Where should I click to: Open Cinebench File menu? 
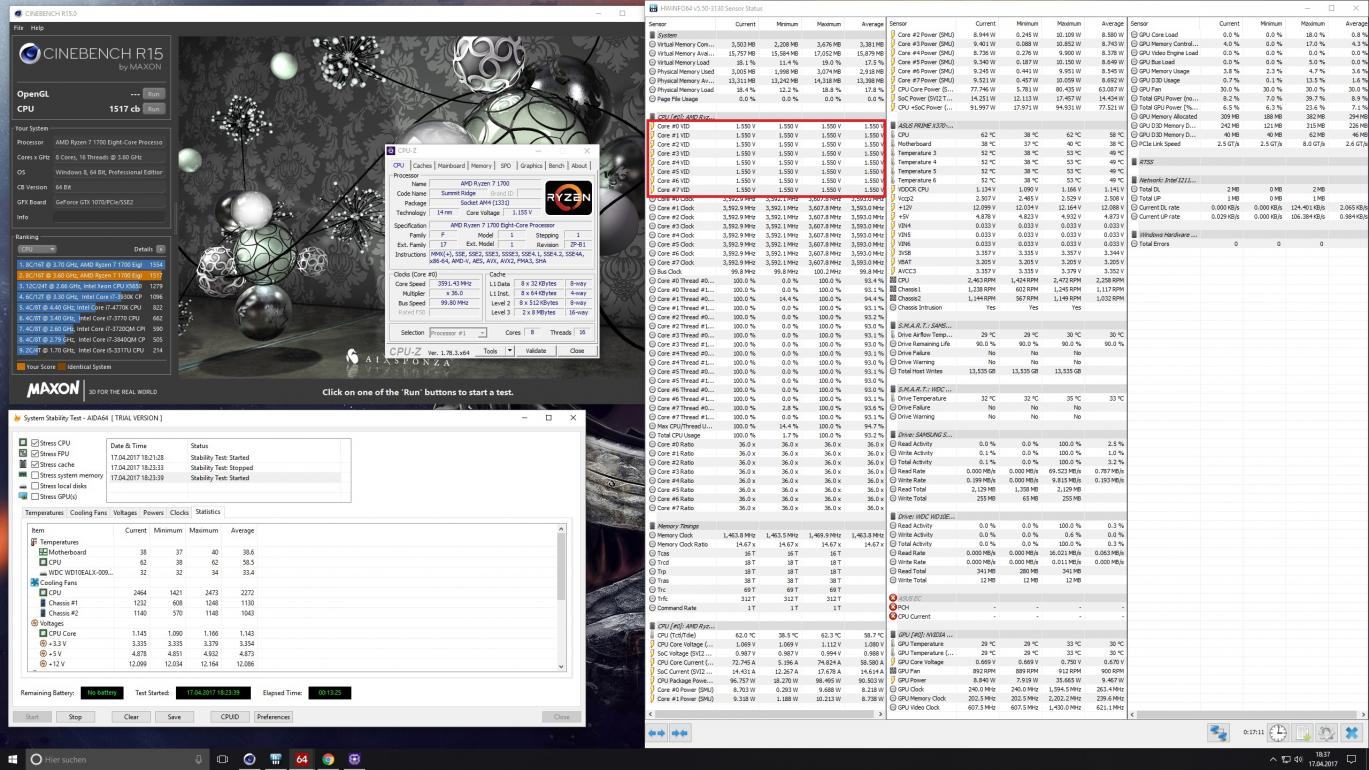18,28
